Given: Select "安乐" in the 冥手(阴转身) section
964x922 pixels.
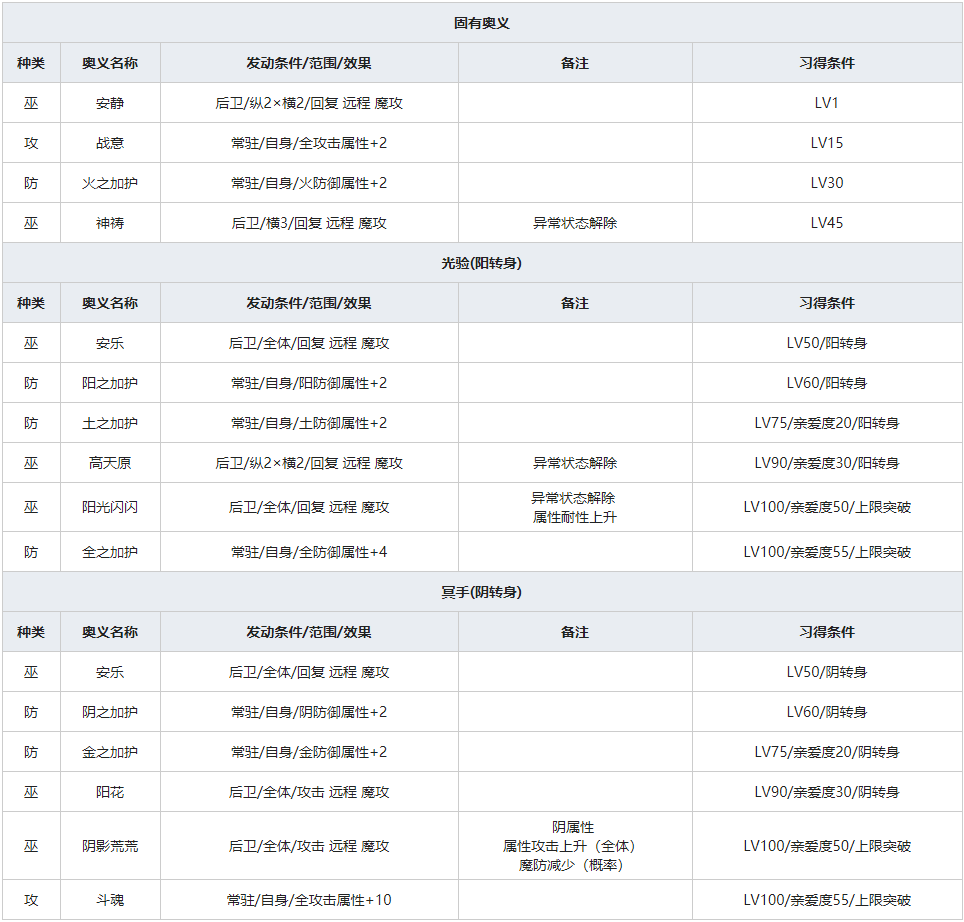Looking at the screenshot, I should pyautogui.click(x=110, y=672).
